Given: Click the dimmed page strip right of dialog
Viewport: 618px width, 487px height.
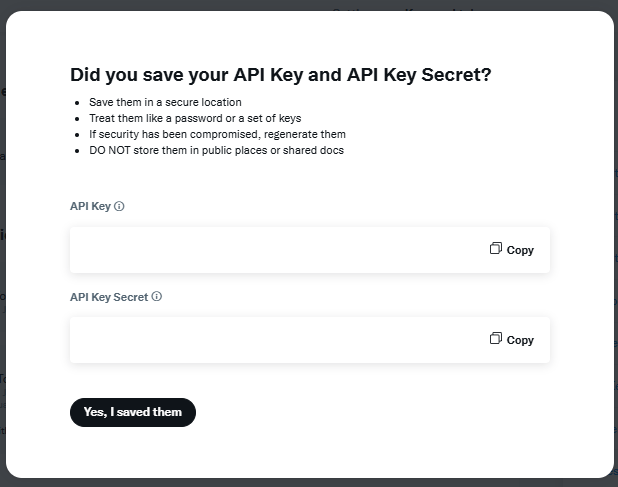Looking at the screenshot, I should click(x=616, y=244).
